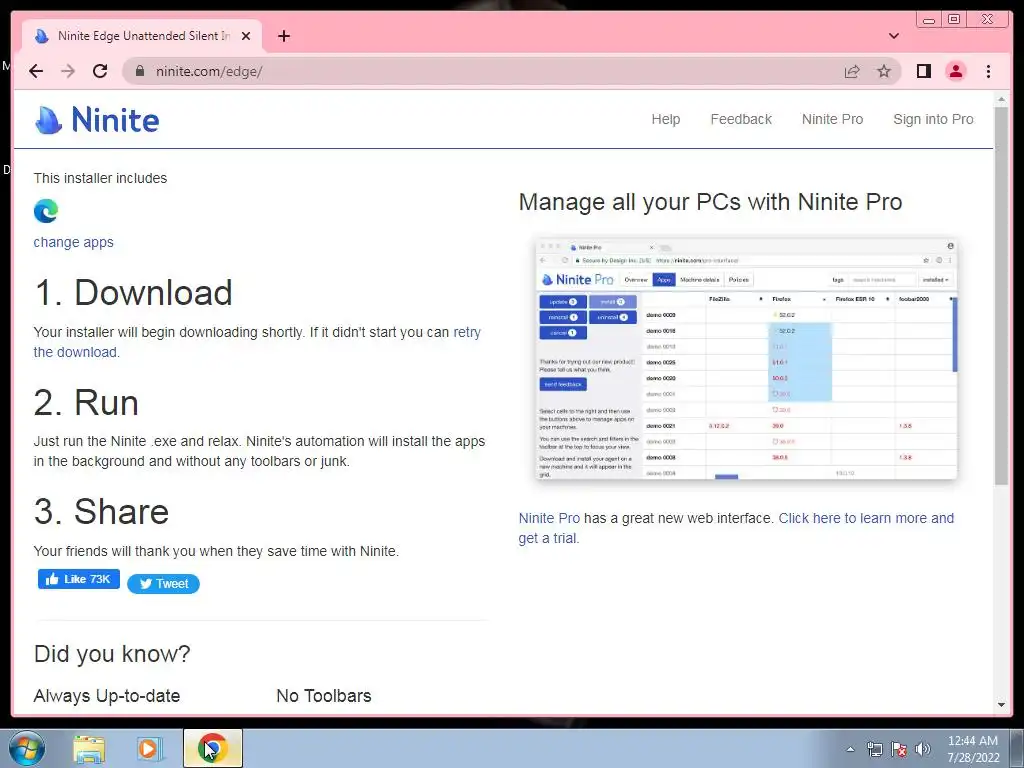The width and height of the screenshot is (1024, 768).
Task: Click the 'This installer includes' text
Action: point(100,178)
